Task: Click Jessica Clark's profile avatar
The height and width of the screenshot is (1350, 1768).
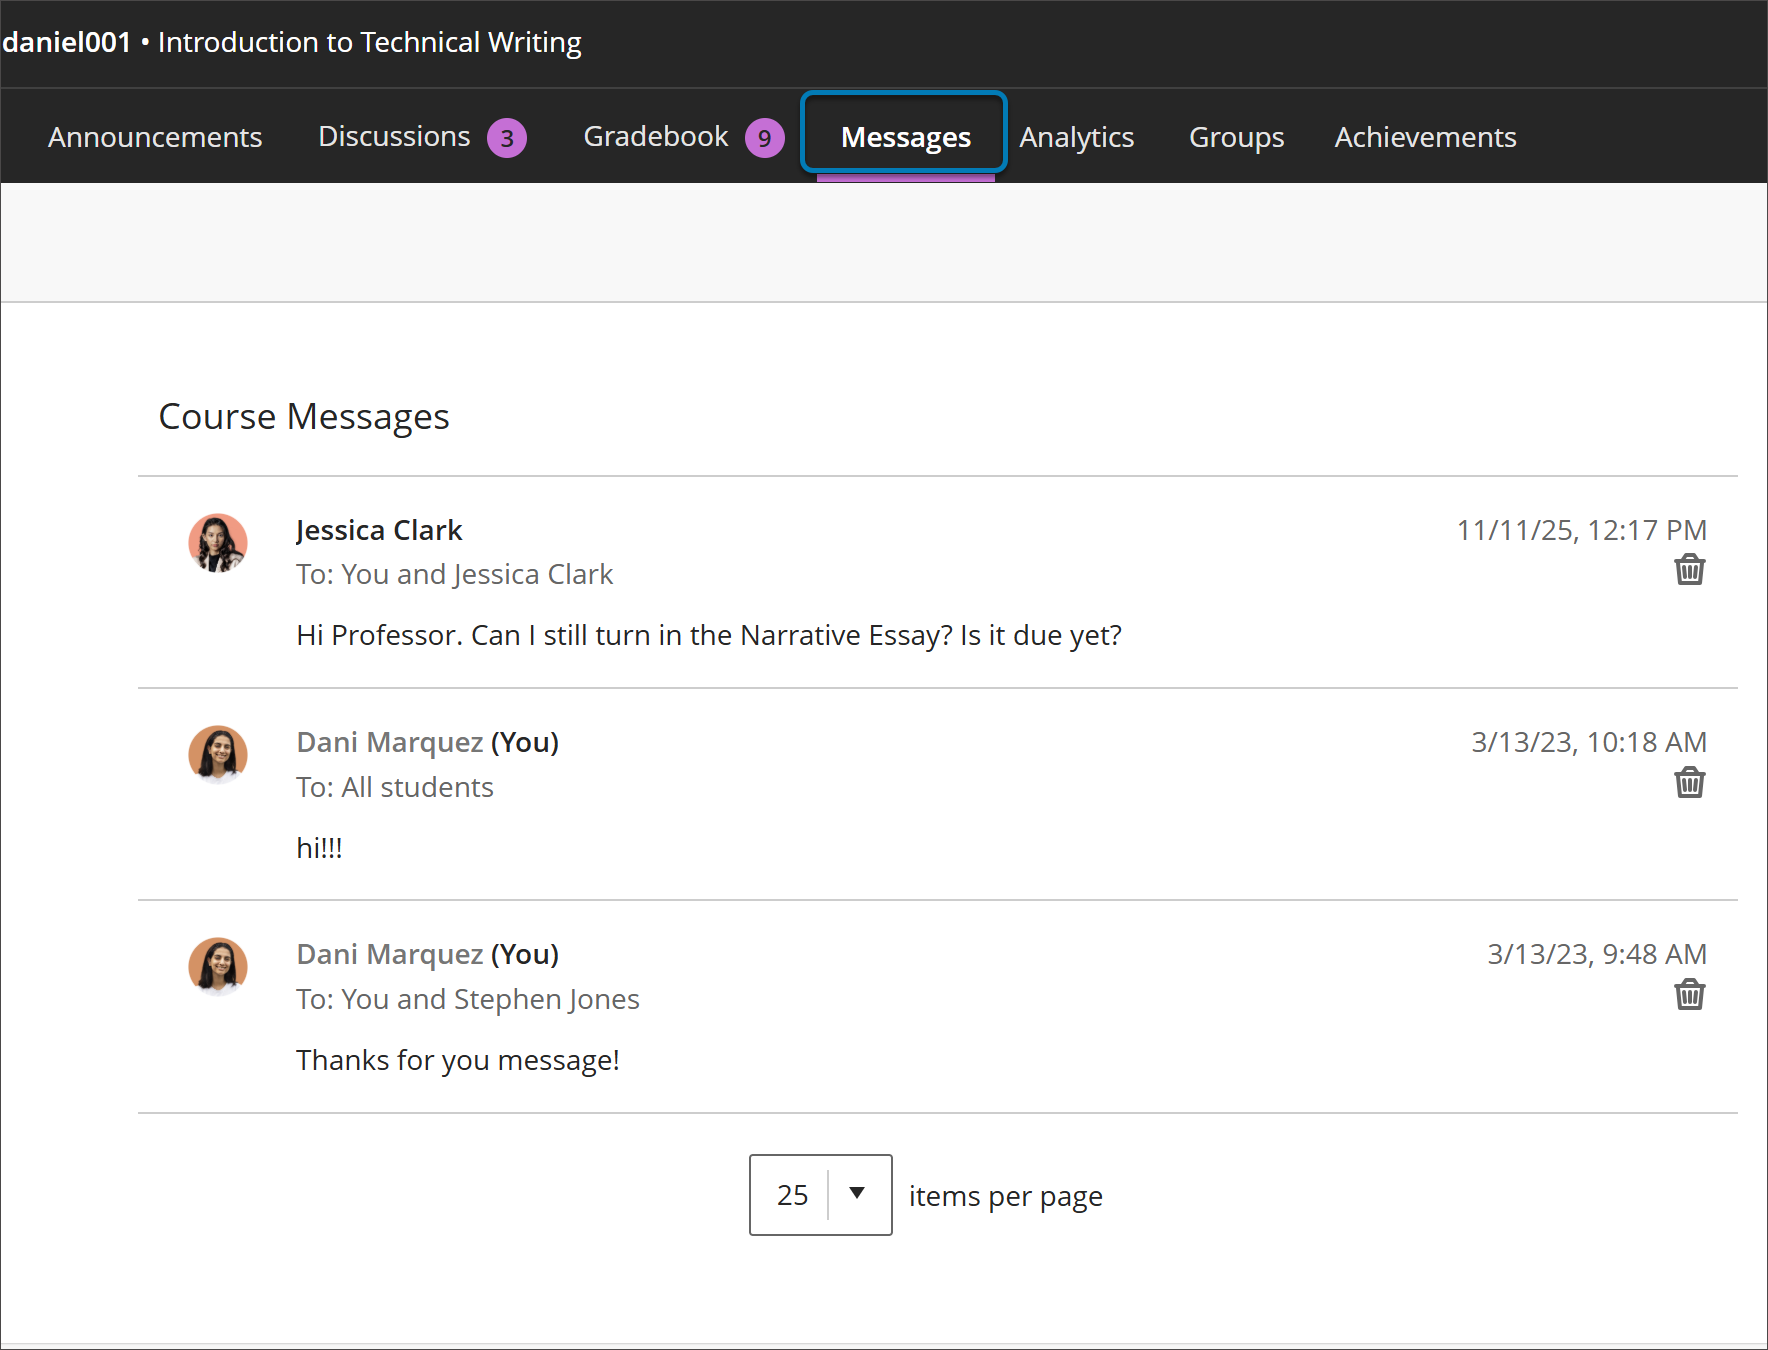Action: click(218, 543)
